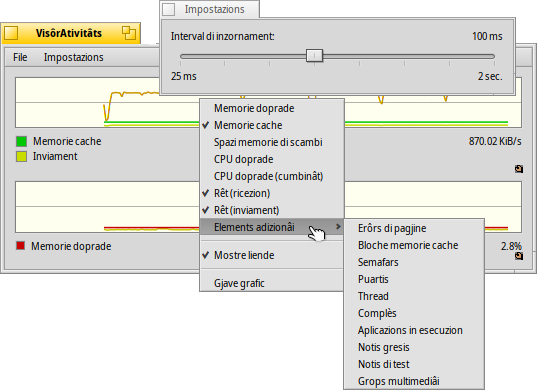
Task: Choose Puartis from submenu
Action: [414, 279]
